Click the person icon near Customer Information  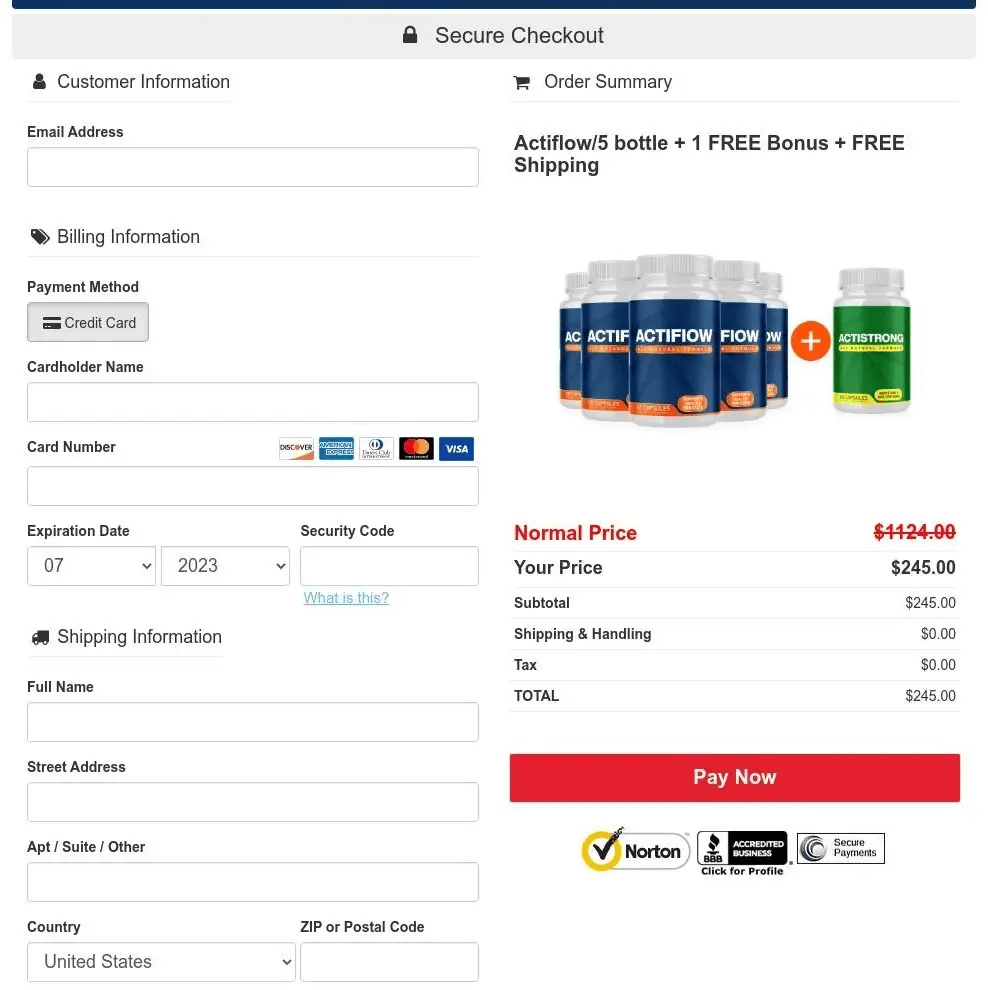coord(39,81)
